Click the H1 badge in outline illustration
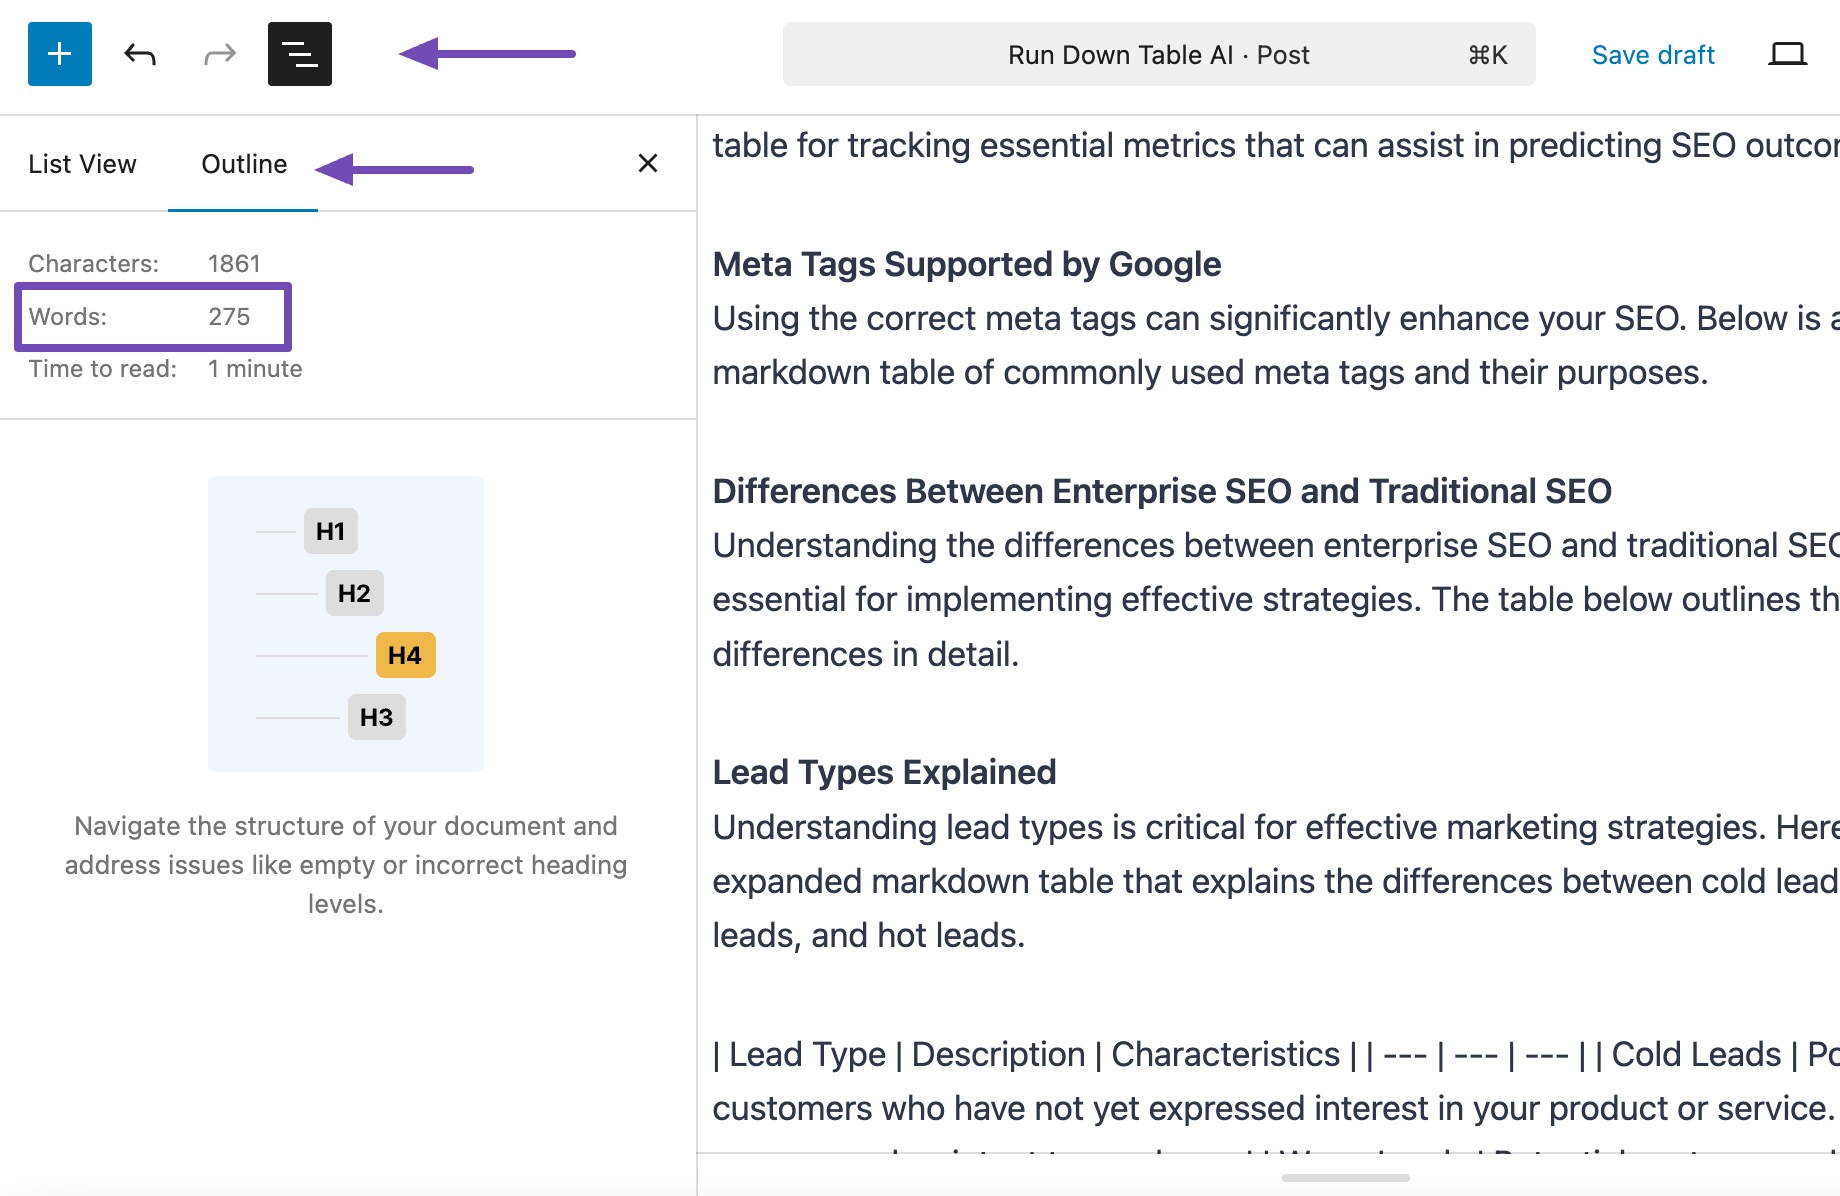The width and height of the screenshot is (1840, 1196). pos(330,531)
